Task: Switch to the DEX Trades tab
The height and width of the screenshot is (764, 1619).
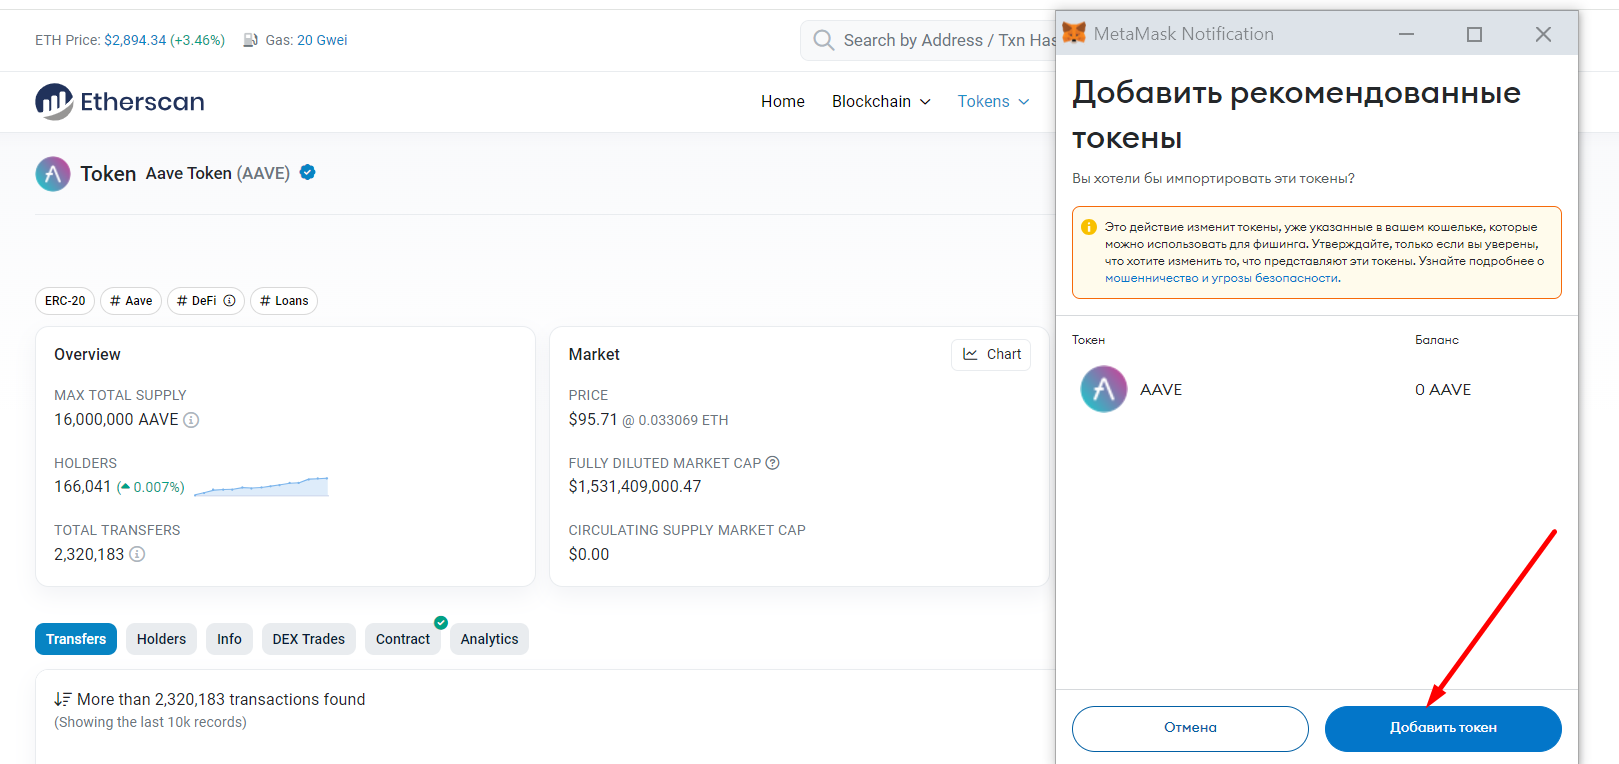Action: tap(308, 639)
